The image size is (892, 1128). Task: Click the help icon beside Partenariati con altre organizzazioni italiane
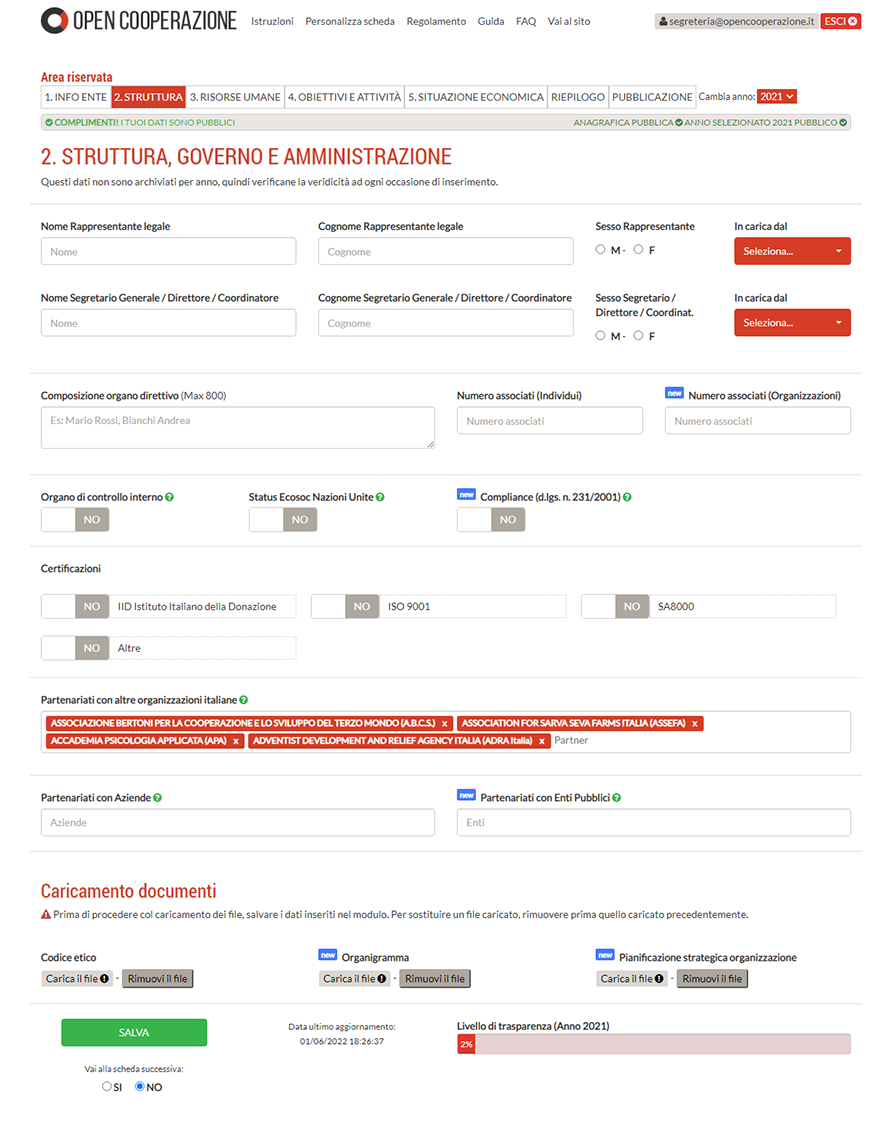click(x=243, y=700)
